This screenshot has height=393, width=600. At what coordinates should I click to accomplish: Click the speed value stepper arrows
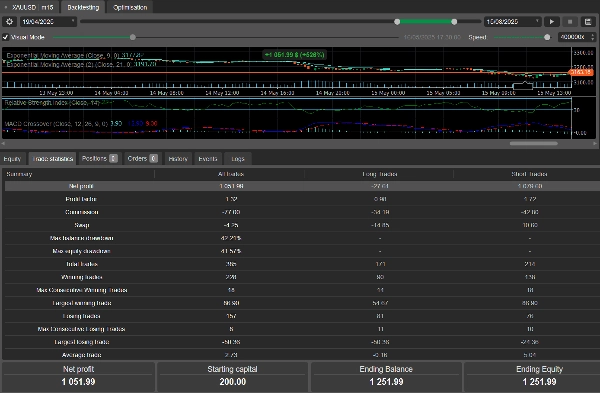[593, 37]
